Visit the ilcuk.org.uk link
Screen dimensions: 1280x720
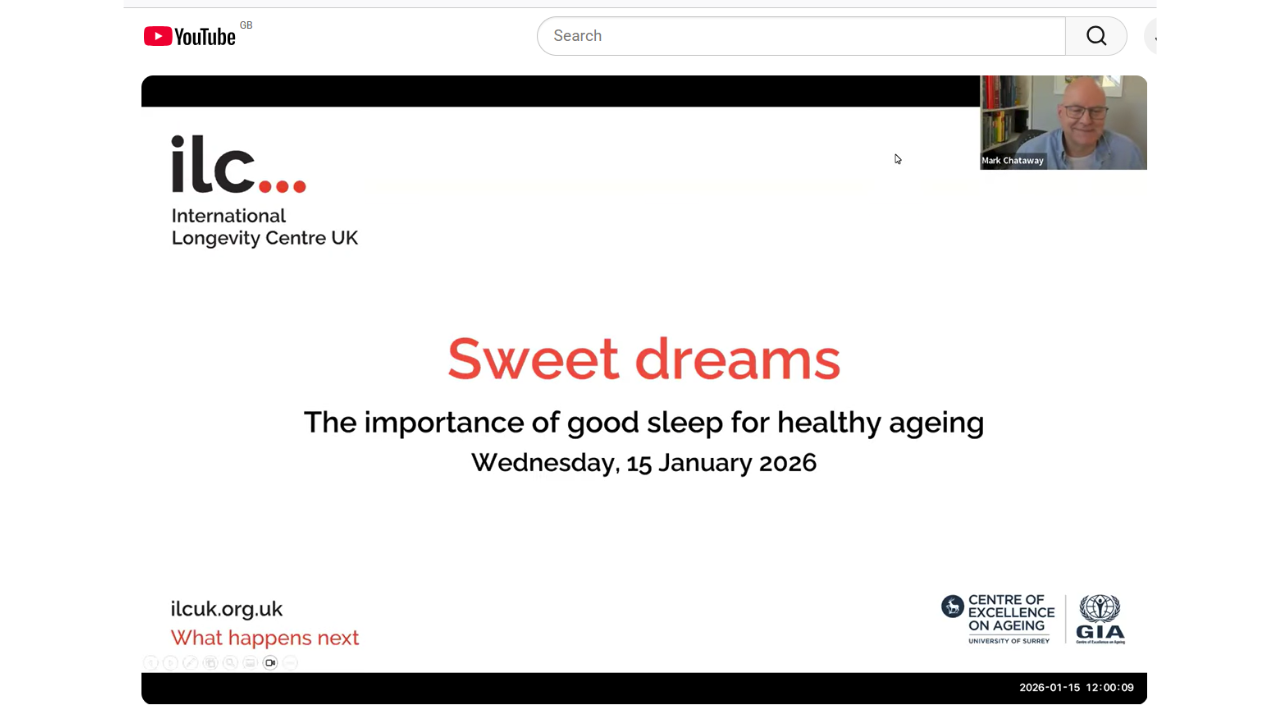pyautogui.click(x=226, y=609)
